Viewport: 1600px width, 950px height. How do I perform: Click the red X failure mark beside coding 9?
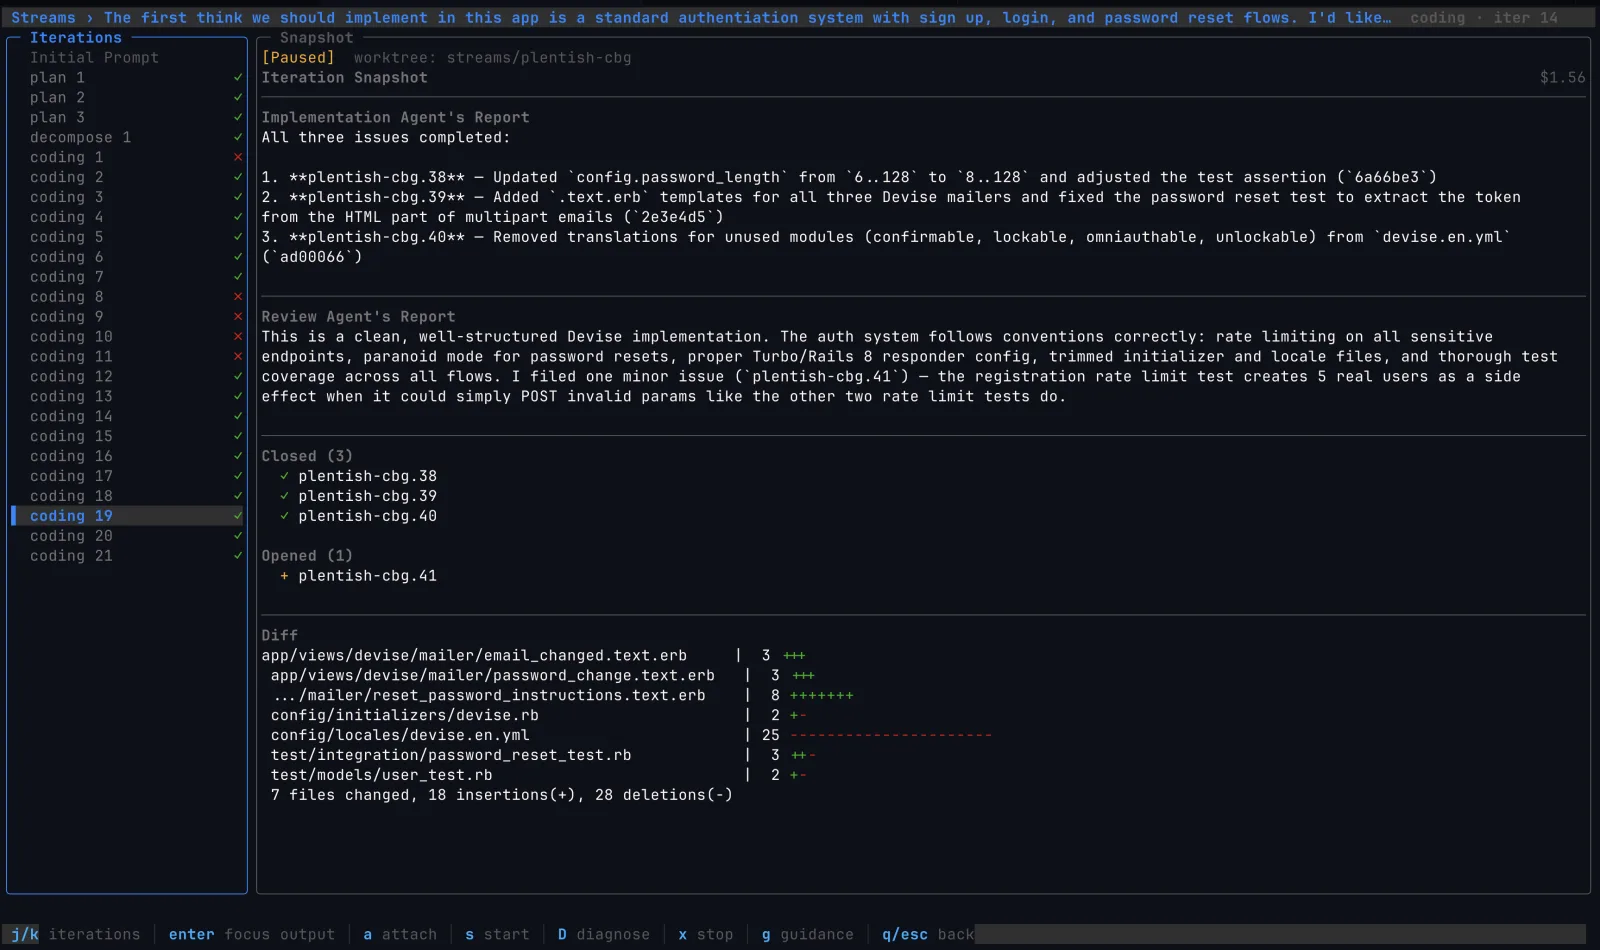(x=238, y=317)
